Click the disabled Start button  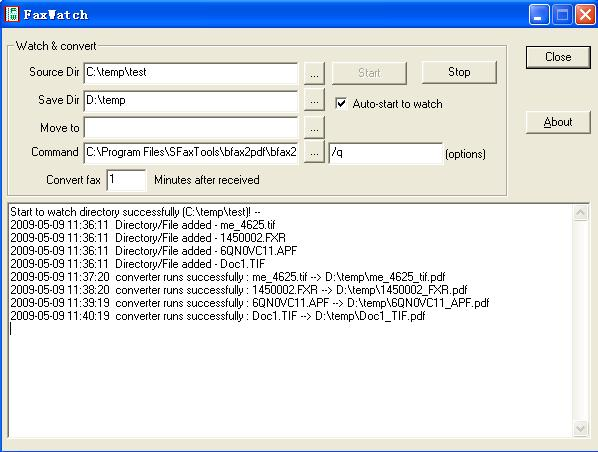click(x=369, y=73)
